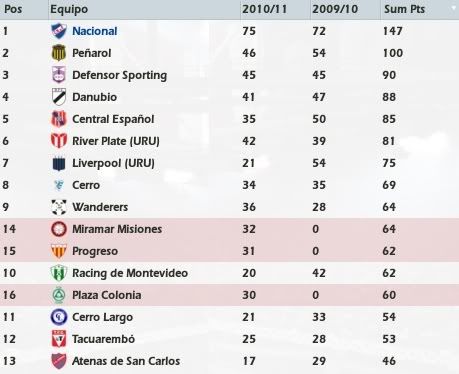Click the Wanderers black and white crest
This screenshot has height=374, width=459.
[x=59, y=207]
